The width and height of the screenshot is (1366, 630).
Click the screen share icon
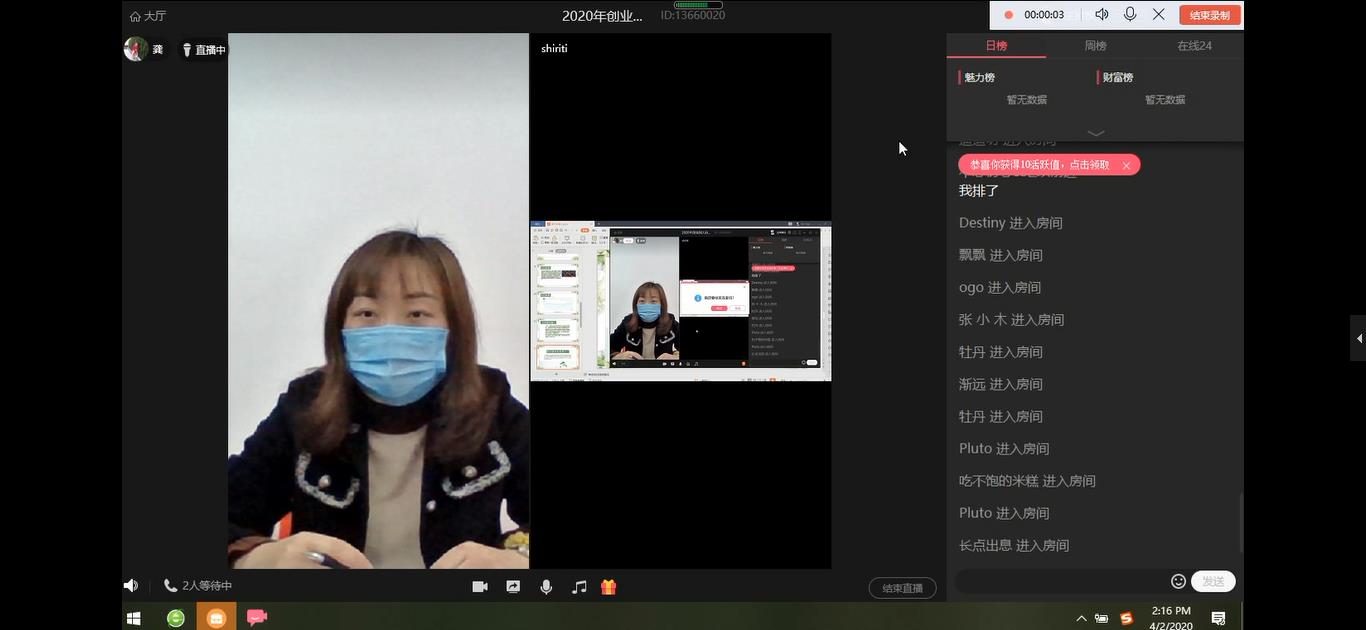[x=513, y=587]
